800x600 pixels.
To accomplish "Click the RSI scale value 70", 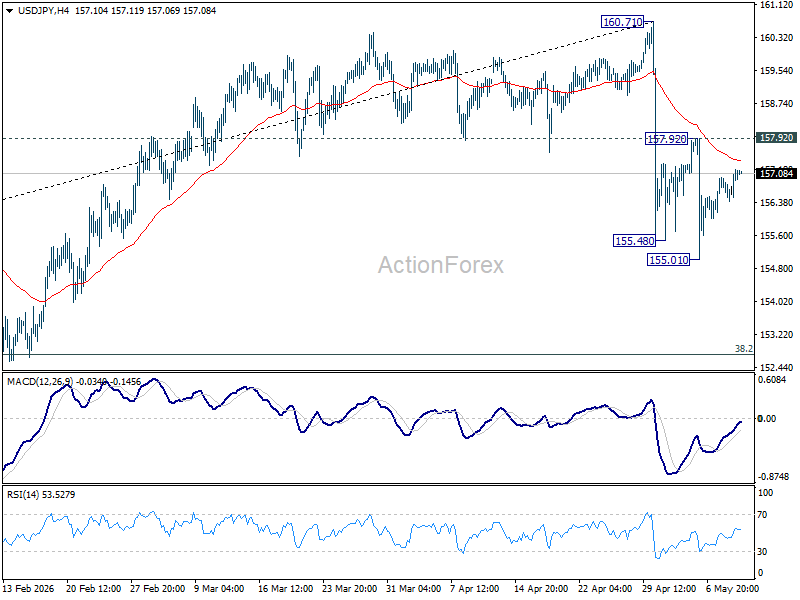I will (x=762, y=515).
